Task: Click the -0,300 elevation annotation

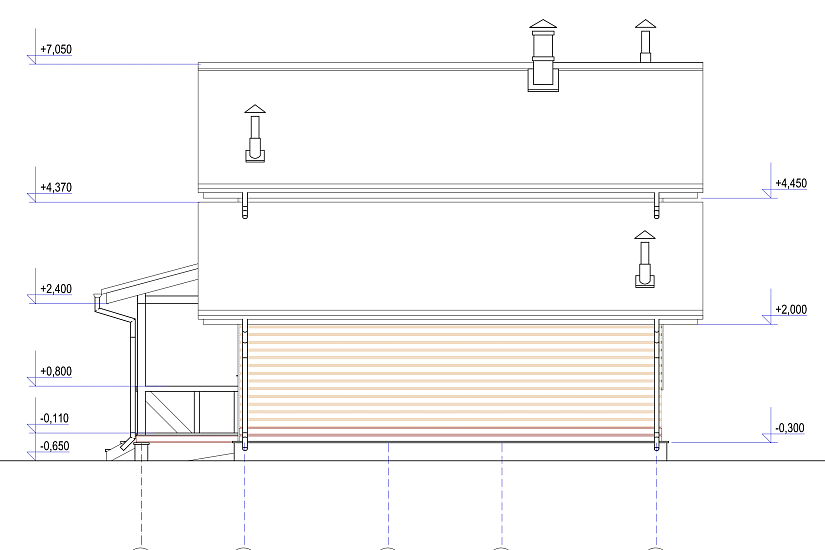Action: [789, 428]
